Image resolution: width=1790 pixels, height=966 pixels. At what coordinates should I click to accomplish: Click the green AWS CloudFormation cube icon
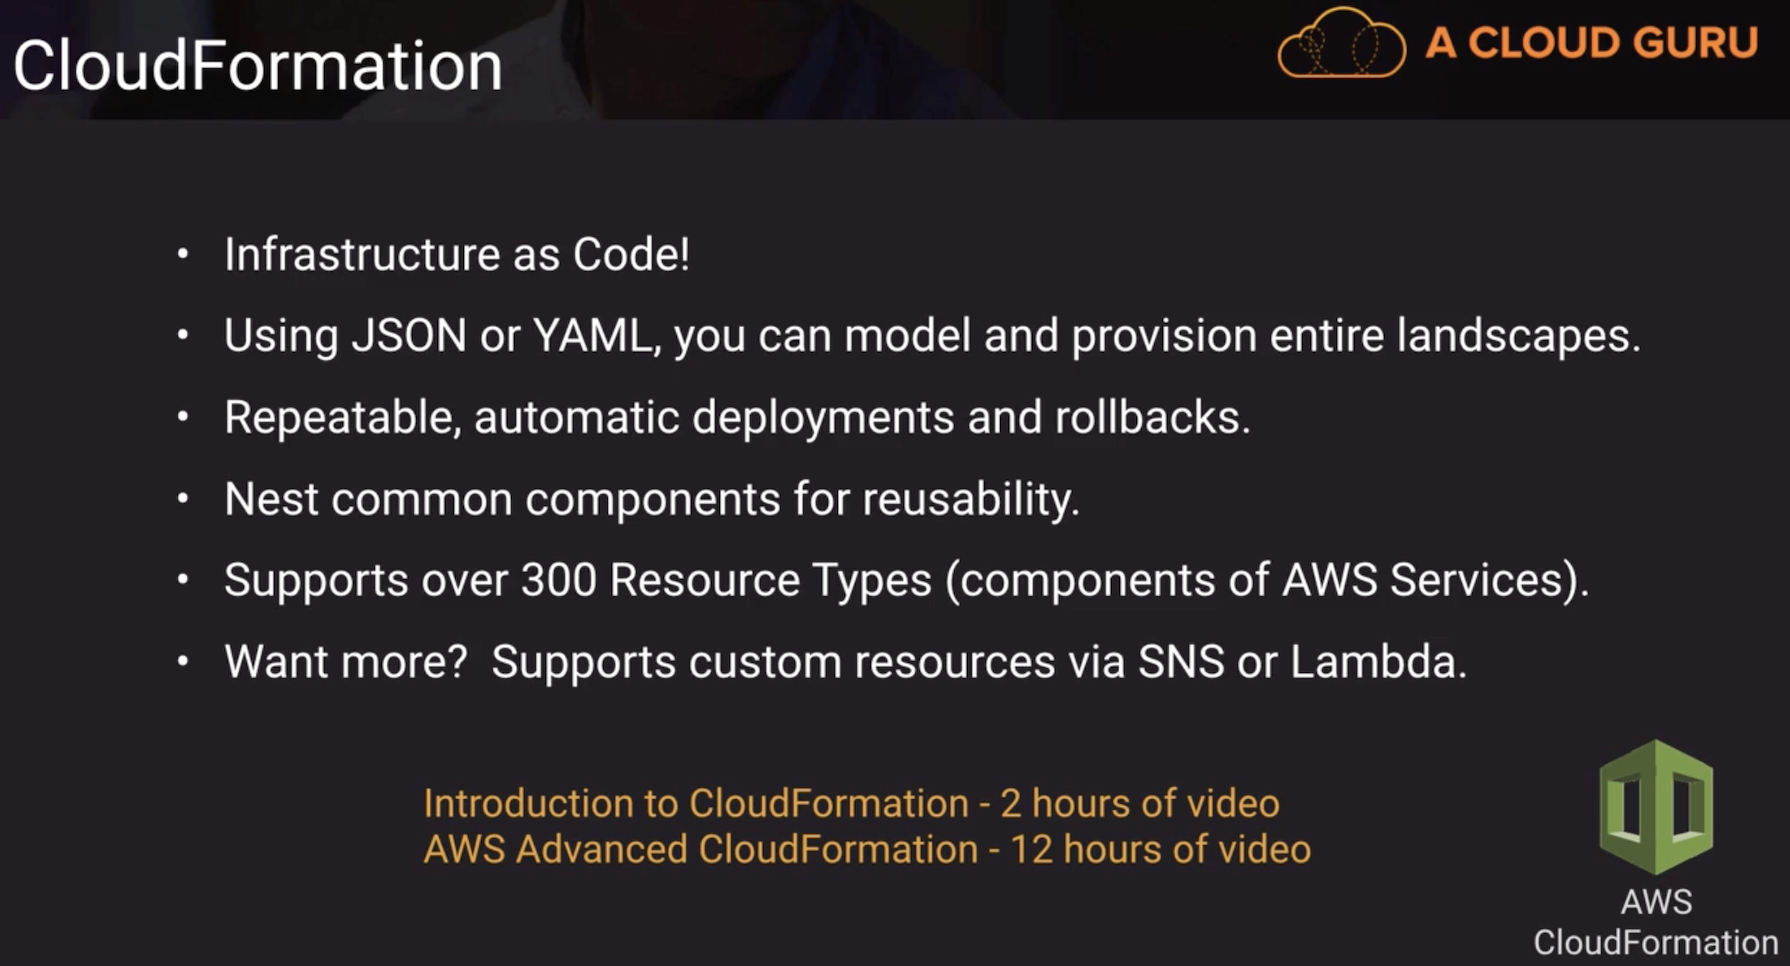point(1656,806)
